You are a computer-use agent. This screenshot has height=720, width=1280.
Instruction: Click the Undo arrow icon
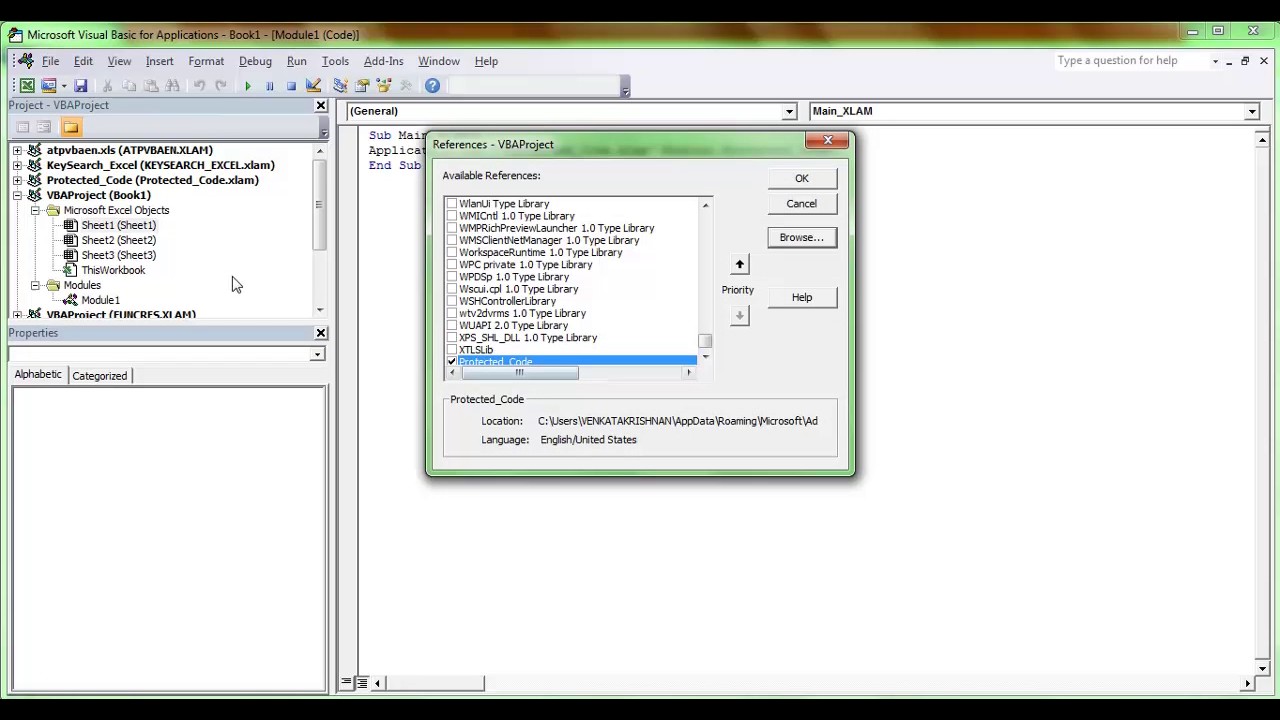click(199, 86)
